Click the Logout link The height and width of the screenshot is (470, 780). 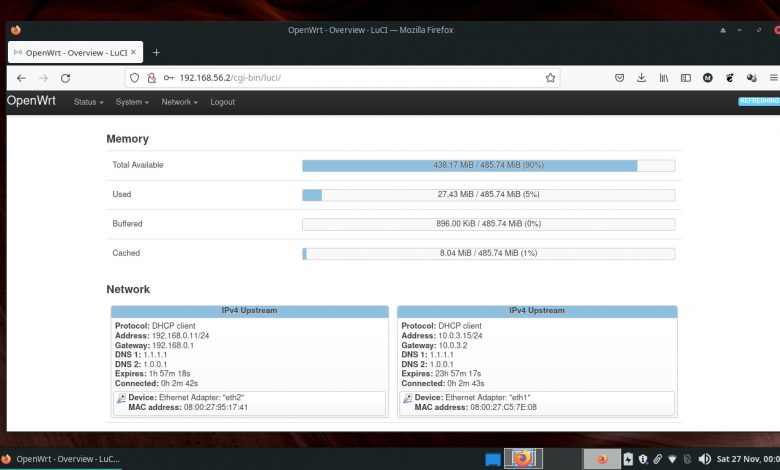click(x=222, y=102)
